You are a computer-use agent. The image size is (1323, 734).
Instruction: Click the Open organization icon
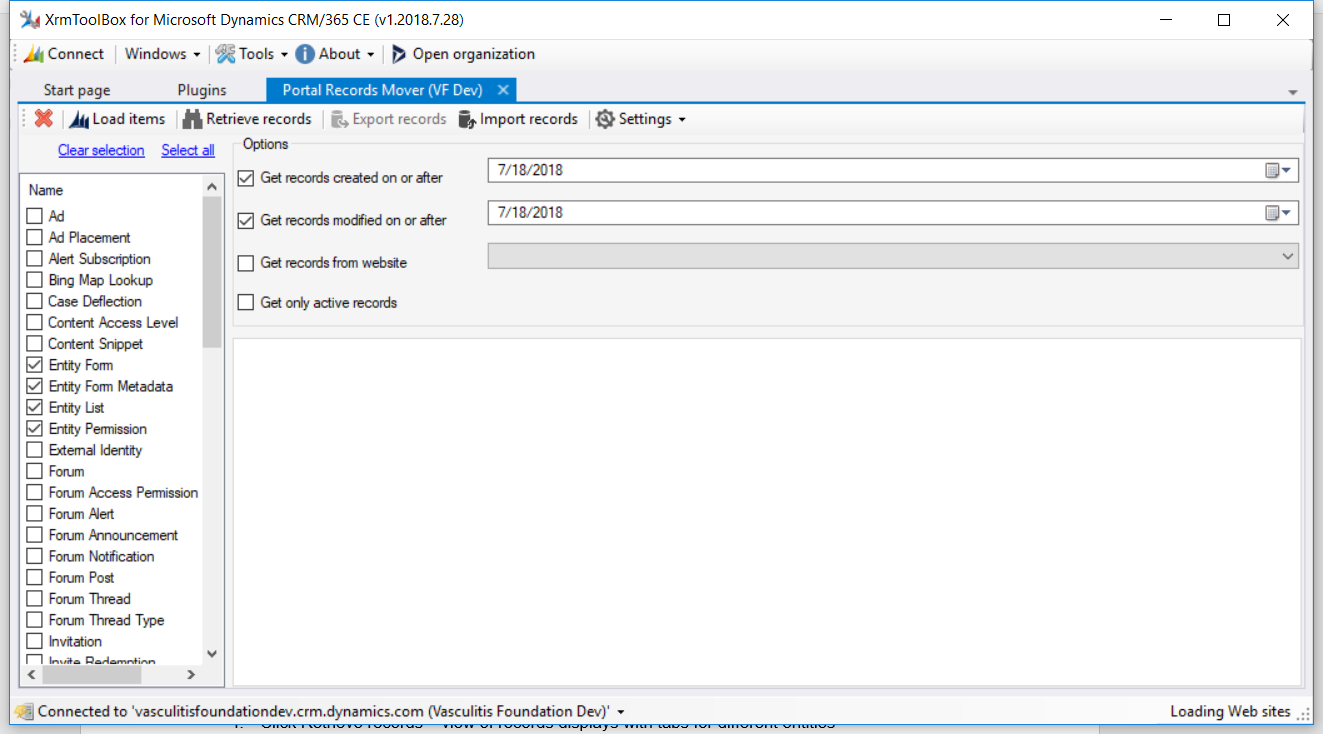399,54
